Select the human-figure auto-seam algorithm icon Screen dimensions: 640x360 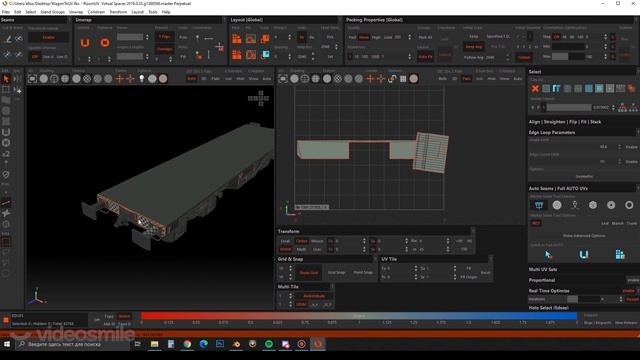(x=575, y=205)
